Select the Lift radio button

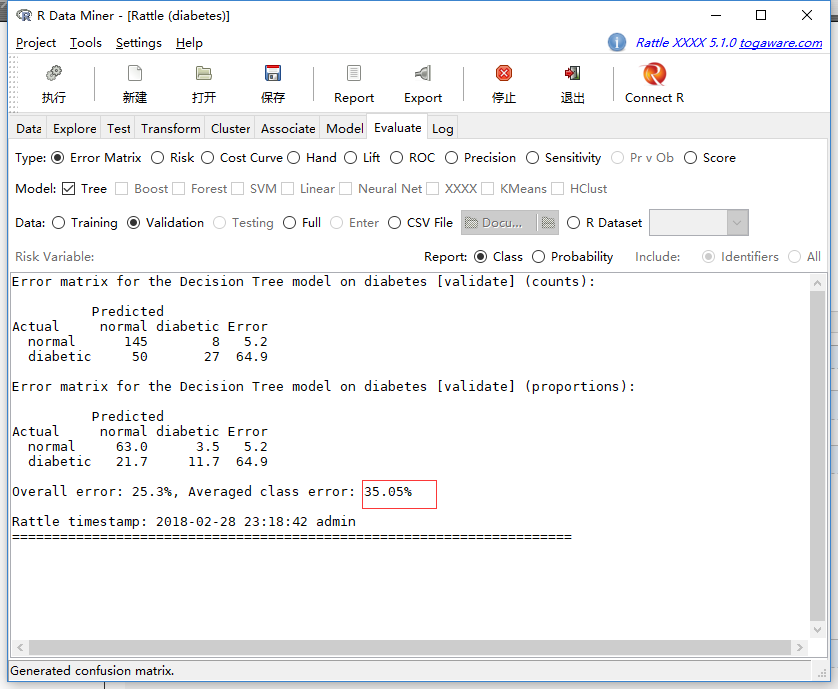point(351,158)
